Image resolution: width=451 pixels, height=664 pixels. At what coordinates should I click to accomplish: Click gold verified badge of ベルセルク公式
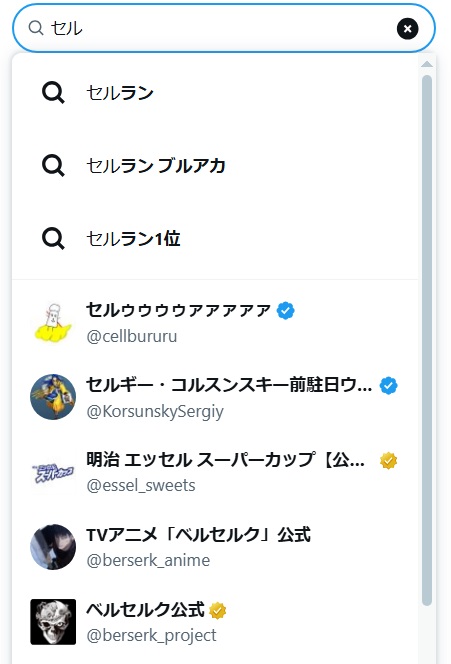click(218, 610)
